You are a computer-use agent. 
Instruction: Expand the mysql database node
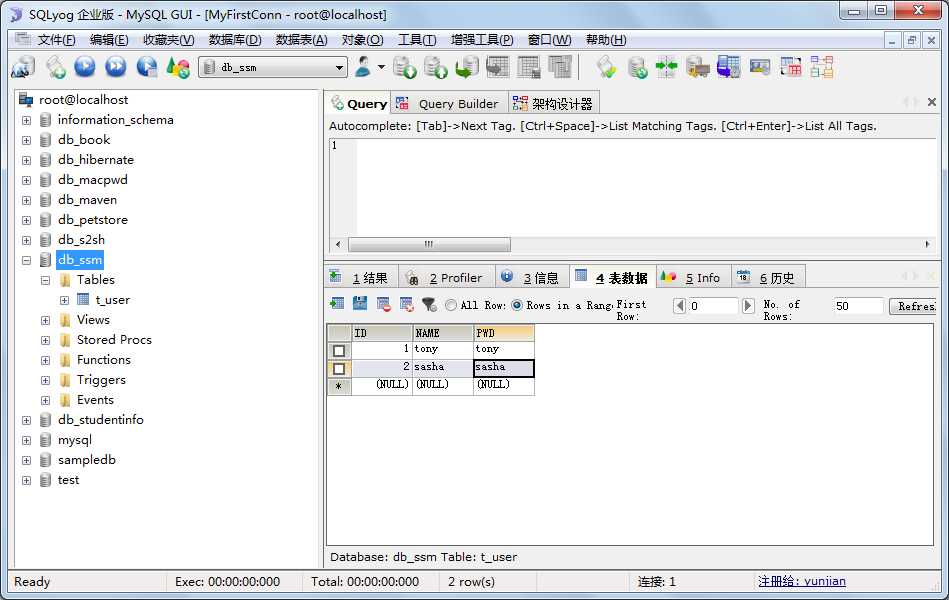26,440
